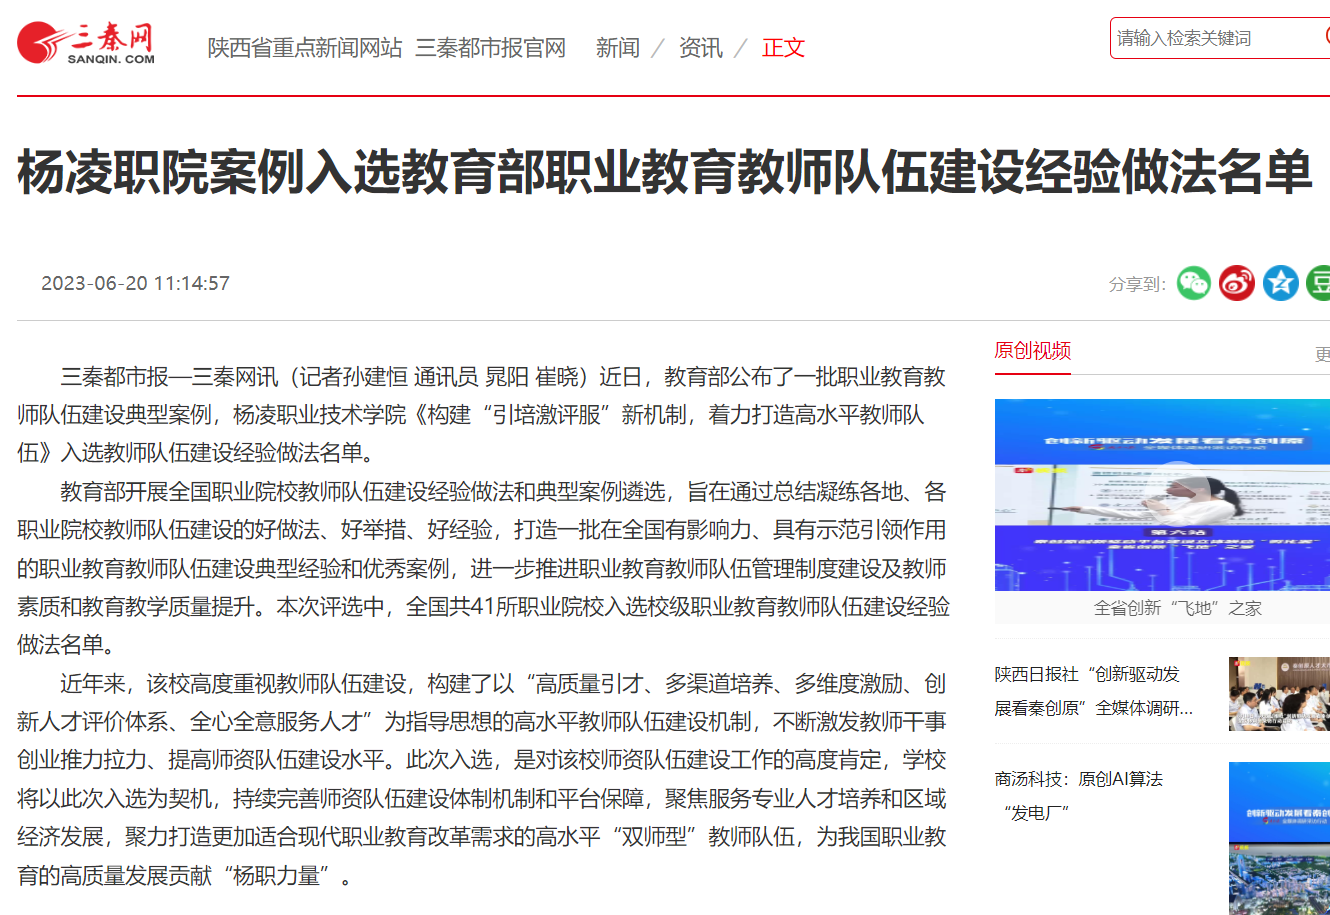Click the thumbnail beside 商汤科技 article
The width and height of the screenshot is (1330, 915).
coord(1279,837)
